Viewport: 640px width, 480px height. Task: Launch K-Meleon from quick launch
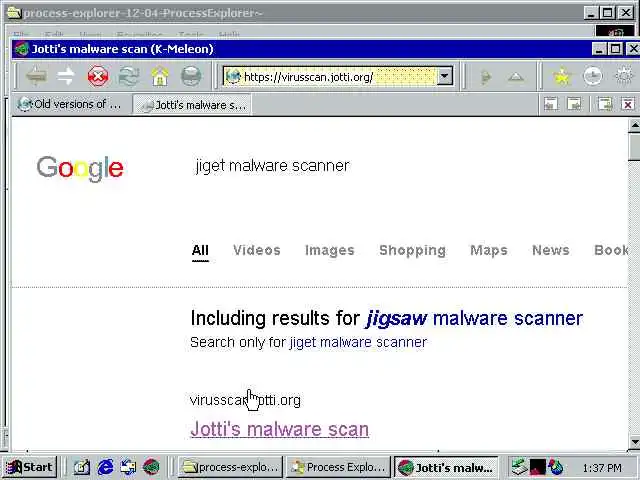pyautogui.click(x=151, y=467)
